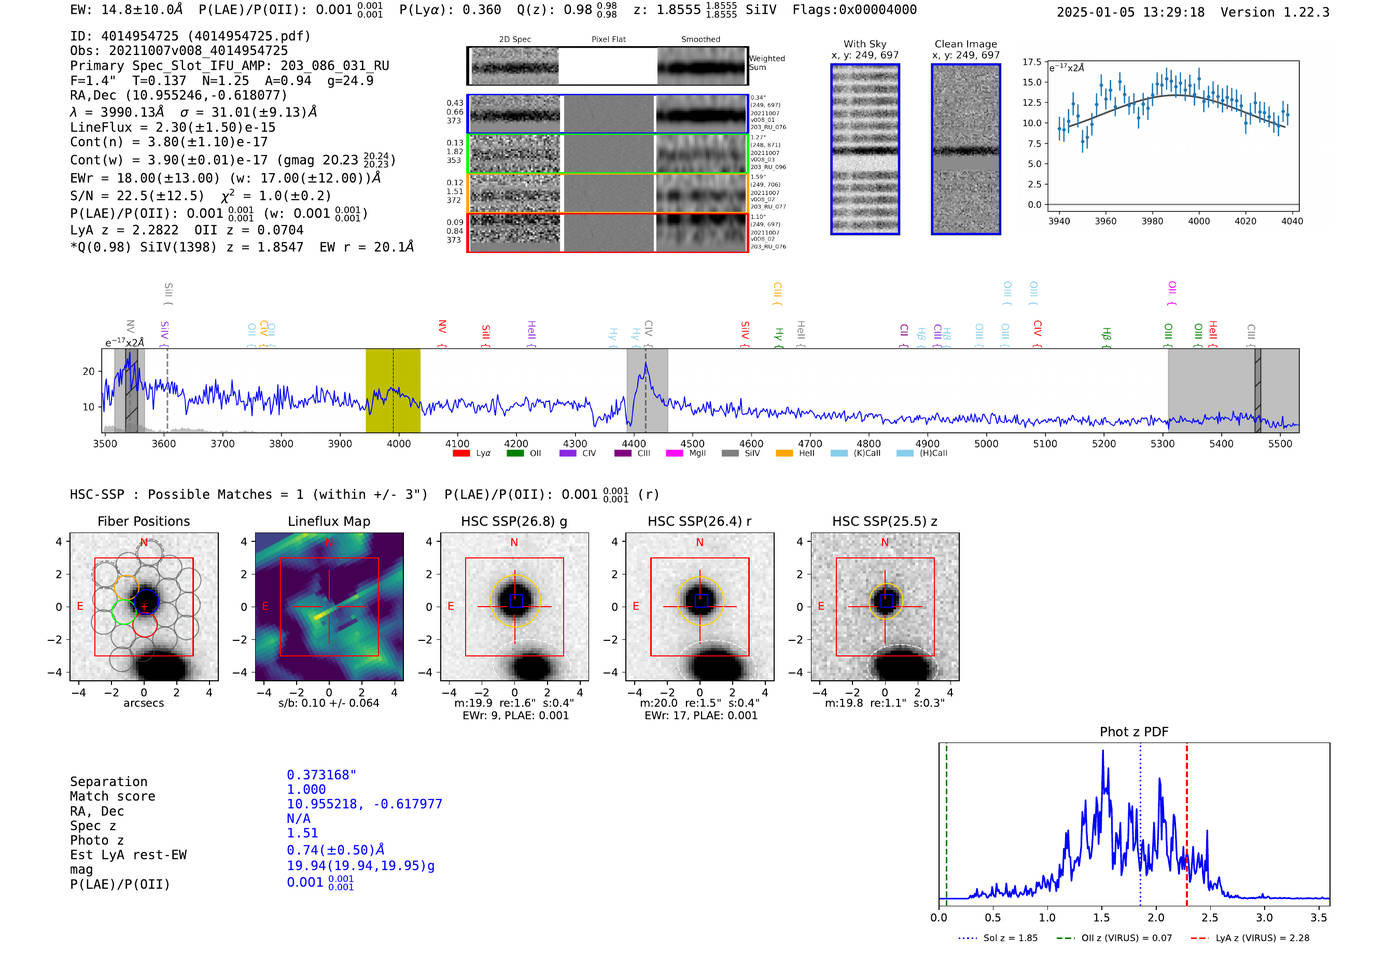This screenshot has height=953, width=1400.
Task: Click the With Sky fiber cutout
Action: pos(865,149)
